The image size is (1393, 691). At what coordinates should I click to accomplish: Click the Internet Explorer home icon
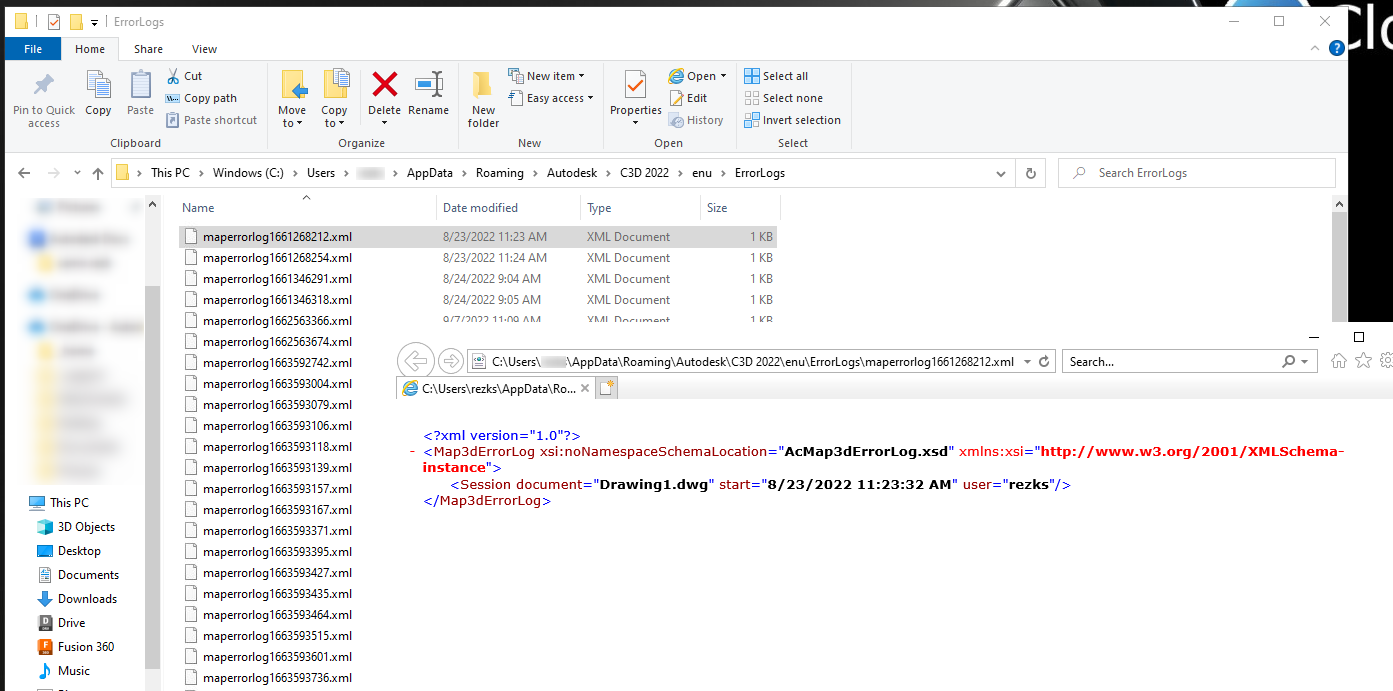point(1338,360)
